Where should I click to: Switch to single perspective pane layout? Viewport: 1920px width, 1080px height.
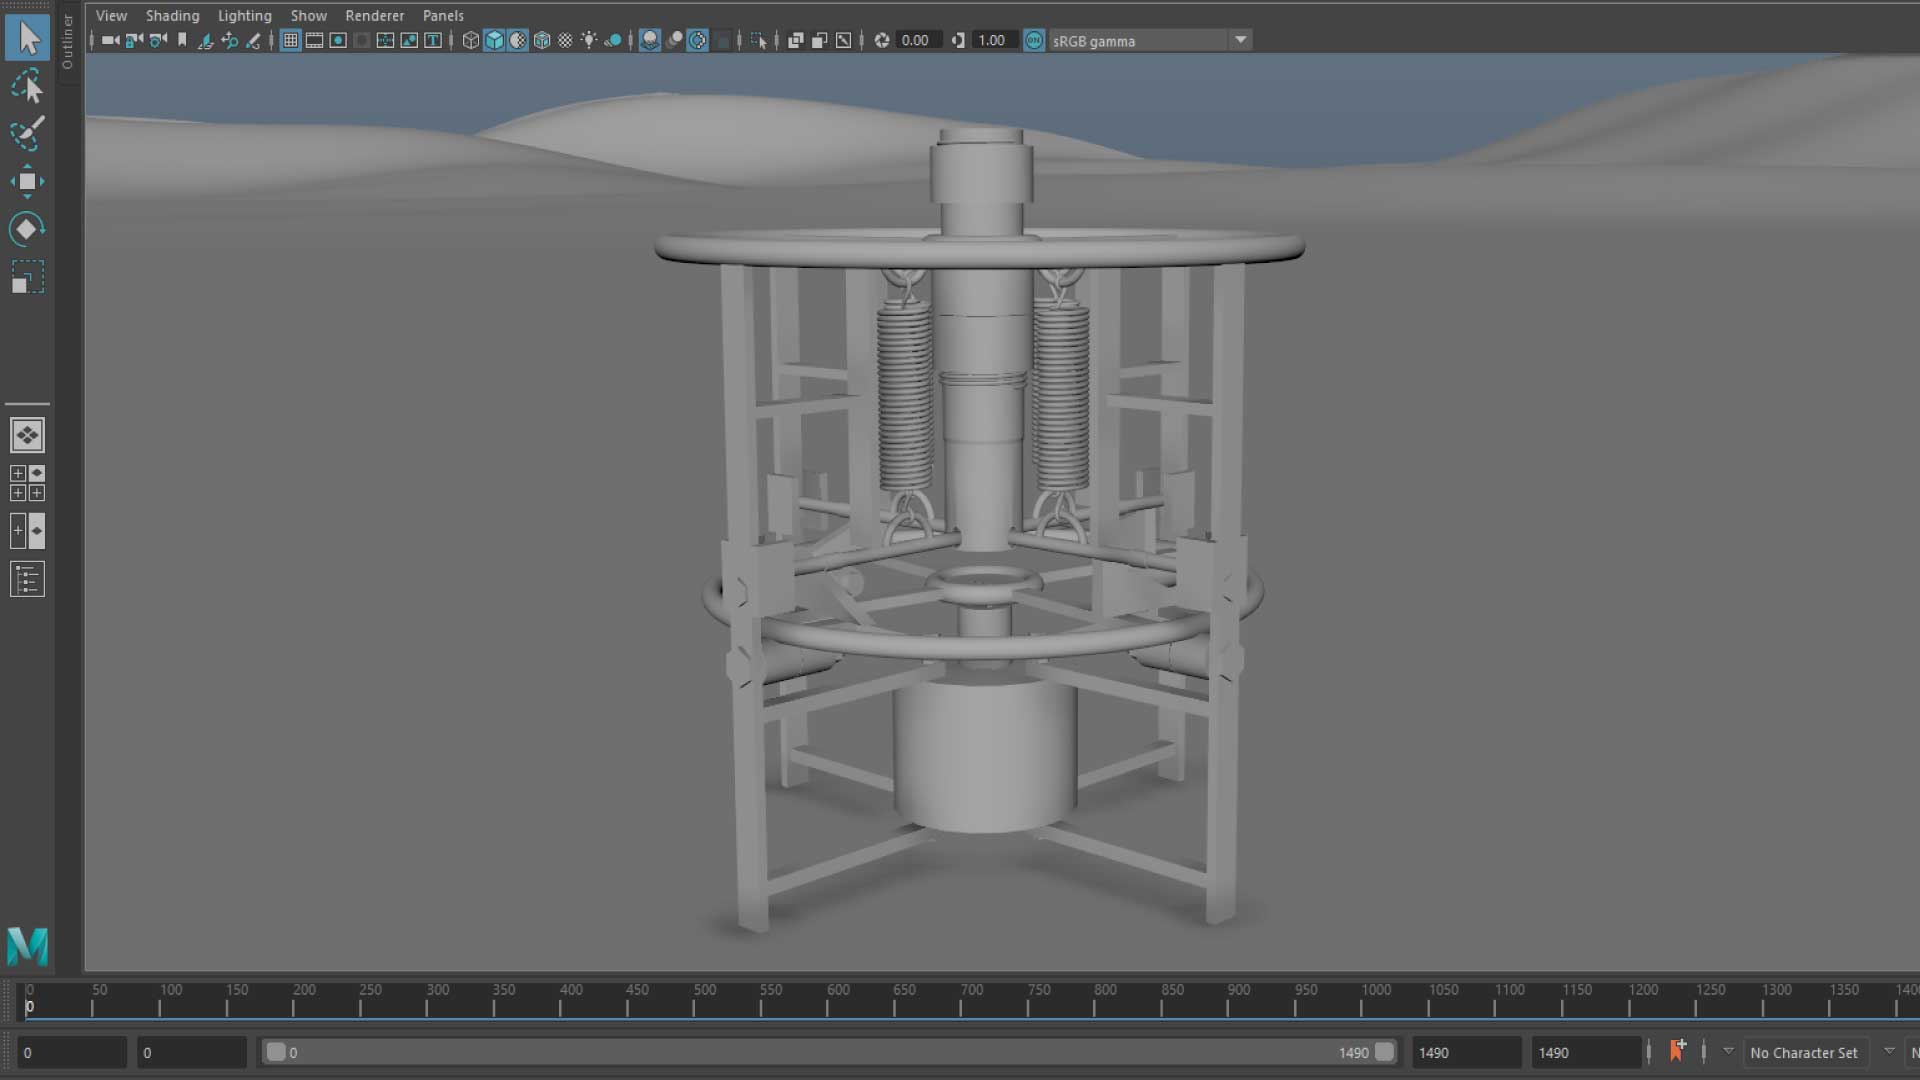click(x=27, y=435)
